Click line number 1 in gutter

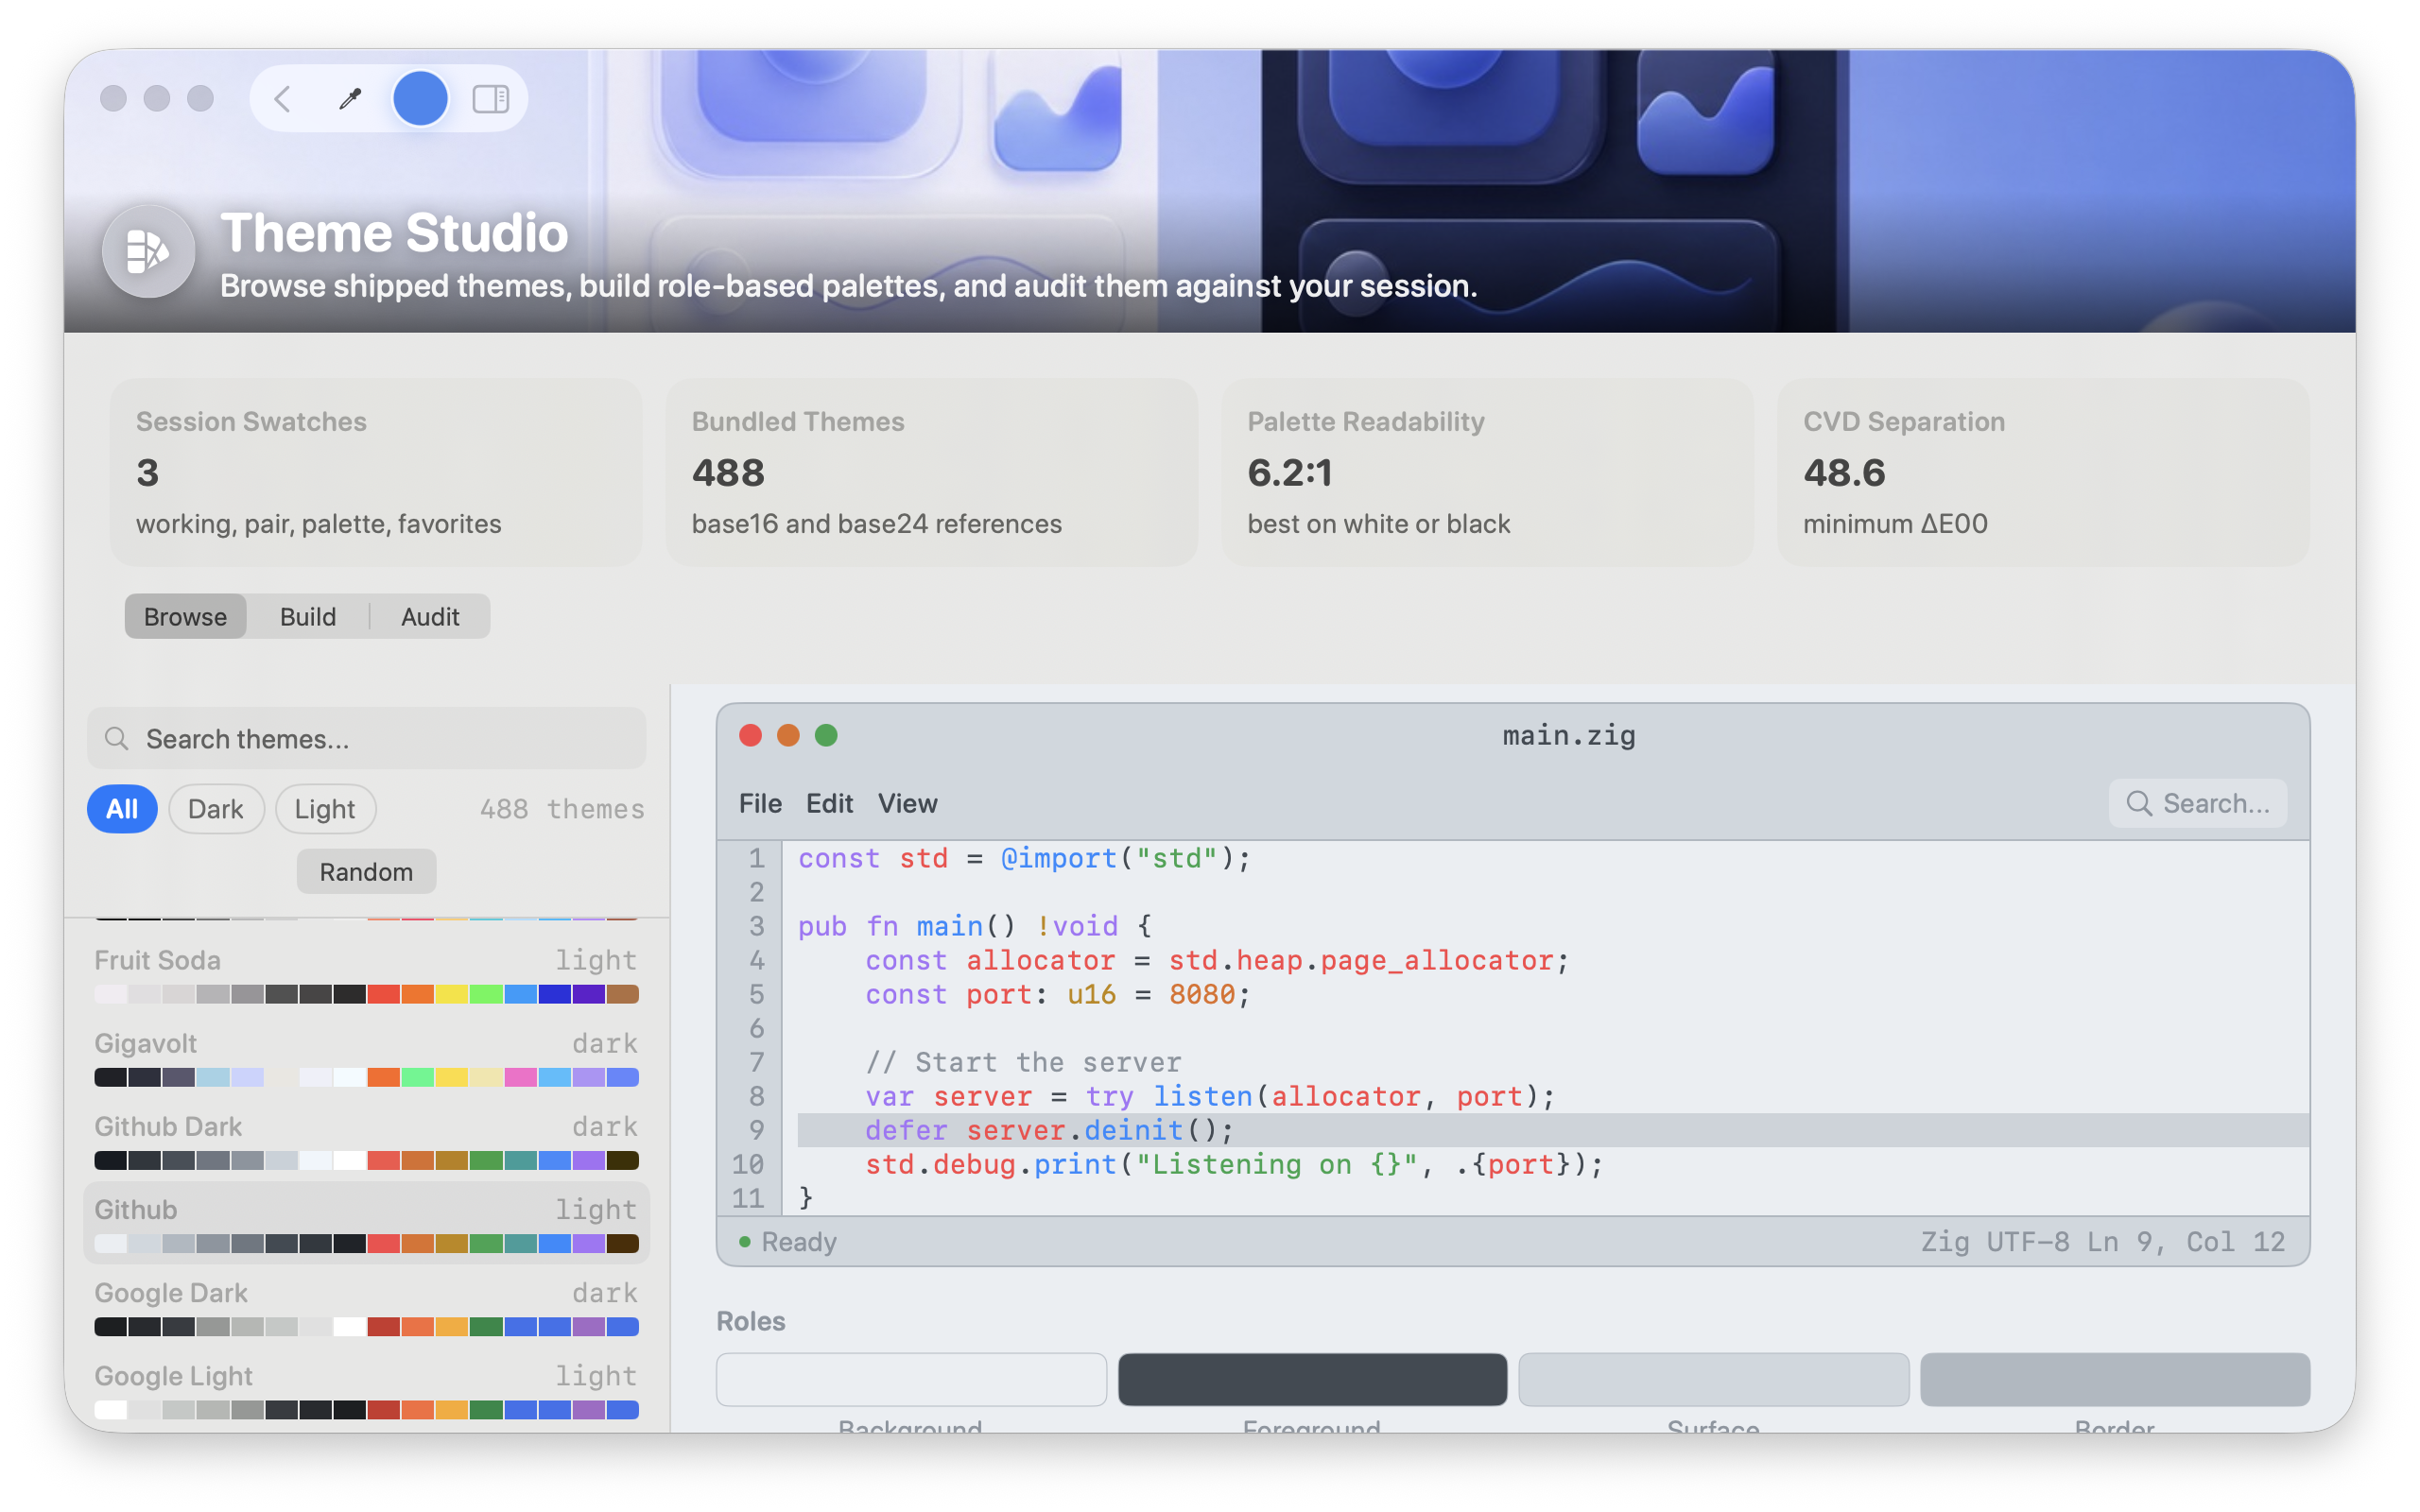756,858
